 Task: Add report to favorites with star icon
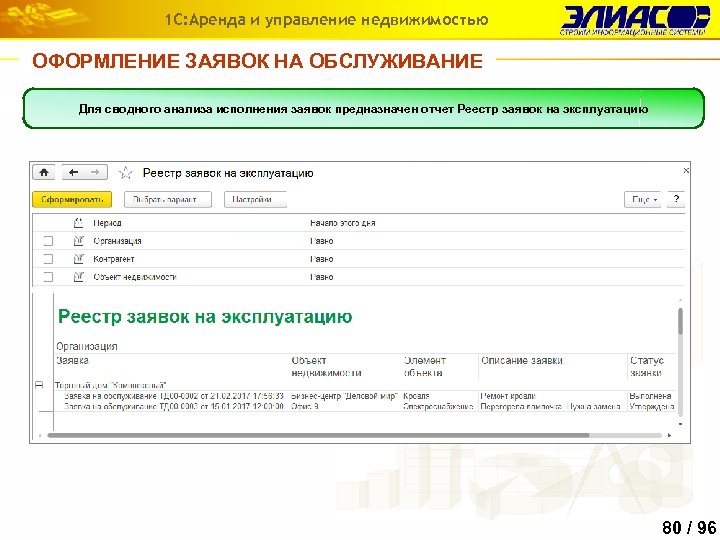pos(125,173)
